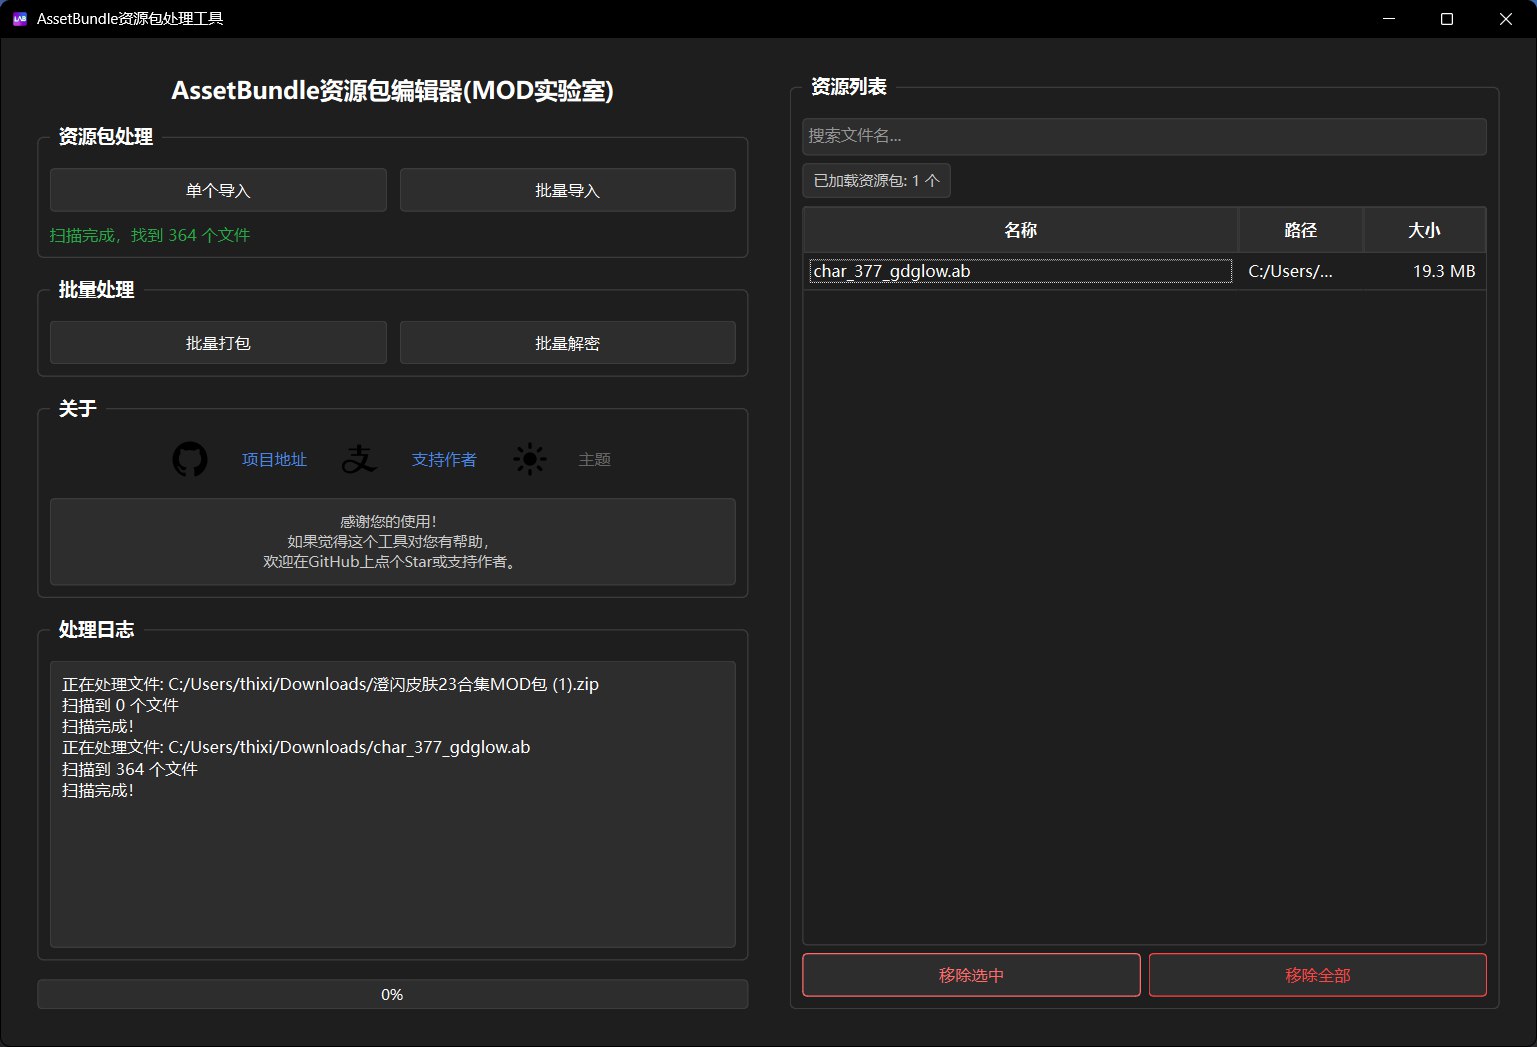Screen dimensions: 1537x1047
Task: Click the sun icon to switch theme
Action: [x=529, y=459]
